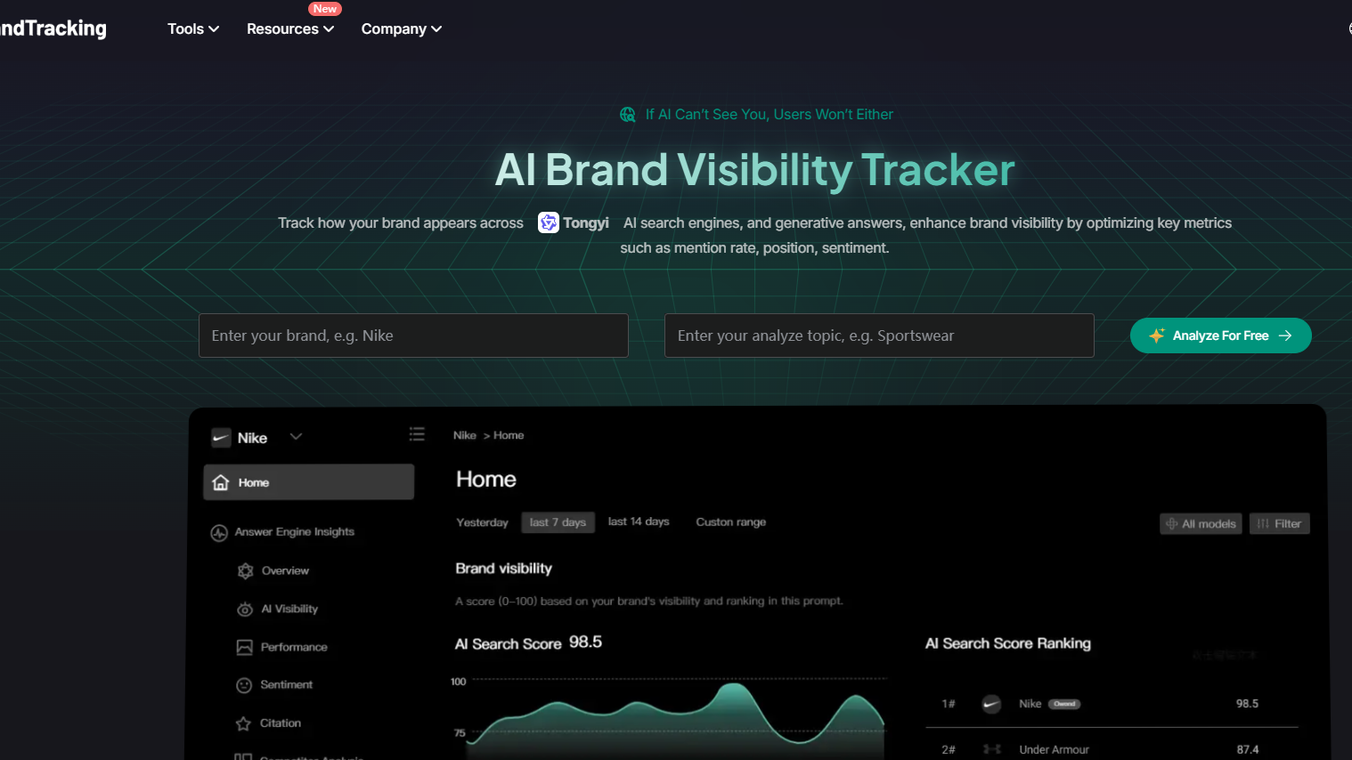Open the Company menu
1352x760 pixels.
(400, 28)
